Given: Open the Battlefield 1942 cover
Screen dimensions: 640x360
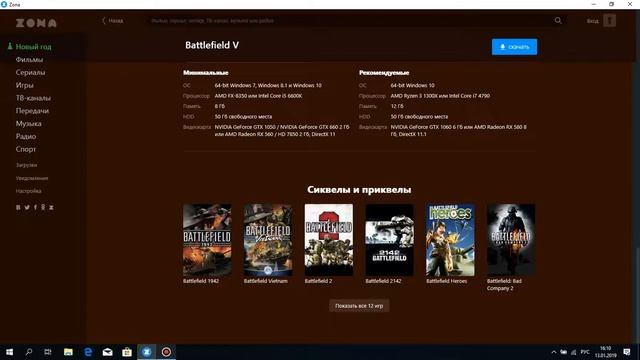Looking at the screenshot, I should (207, 240).
